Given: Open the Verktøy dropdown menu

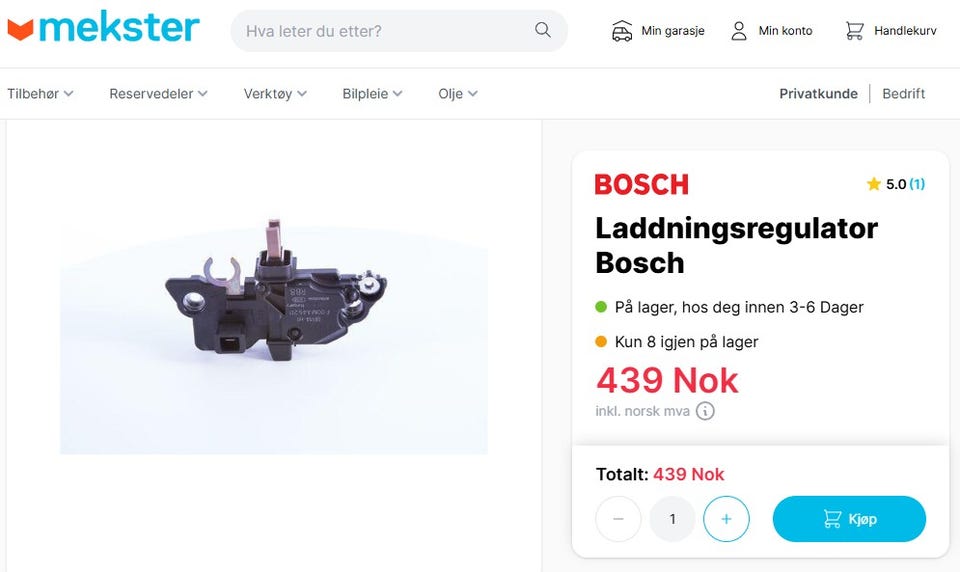Looking at the screenshot, I should click(275, 94).
